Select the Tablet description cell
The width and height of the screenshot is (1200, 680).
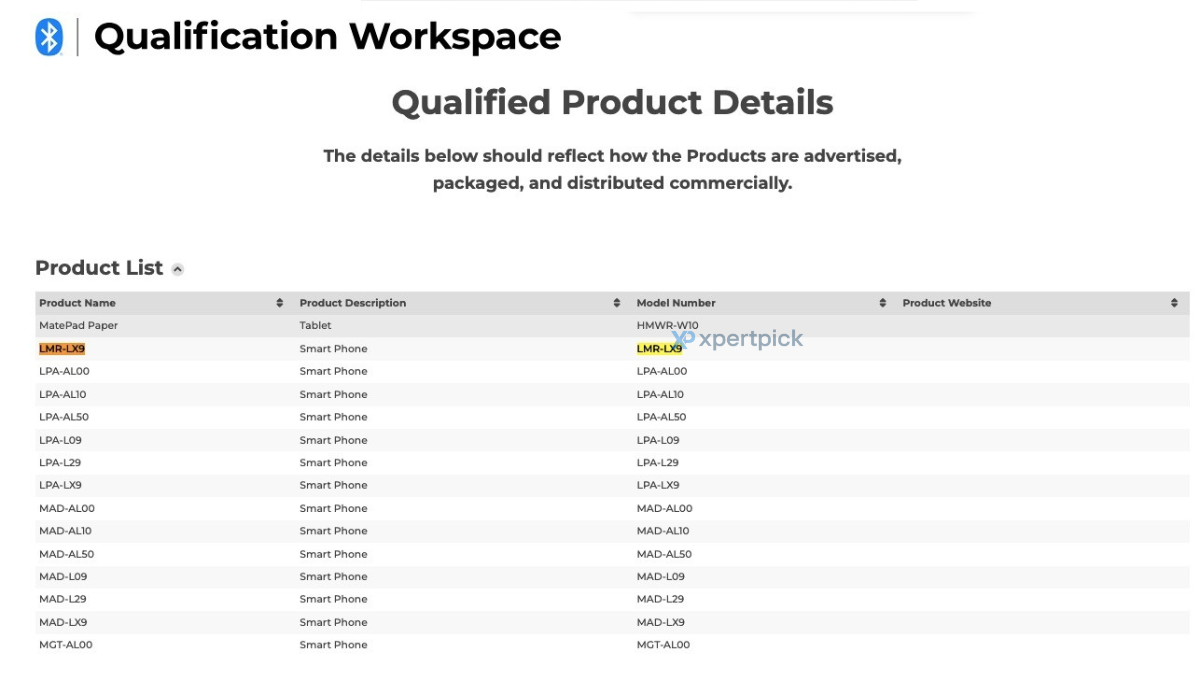tap(315, 326)
